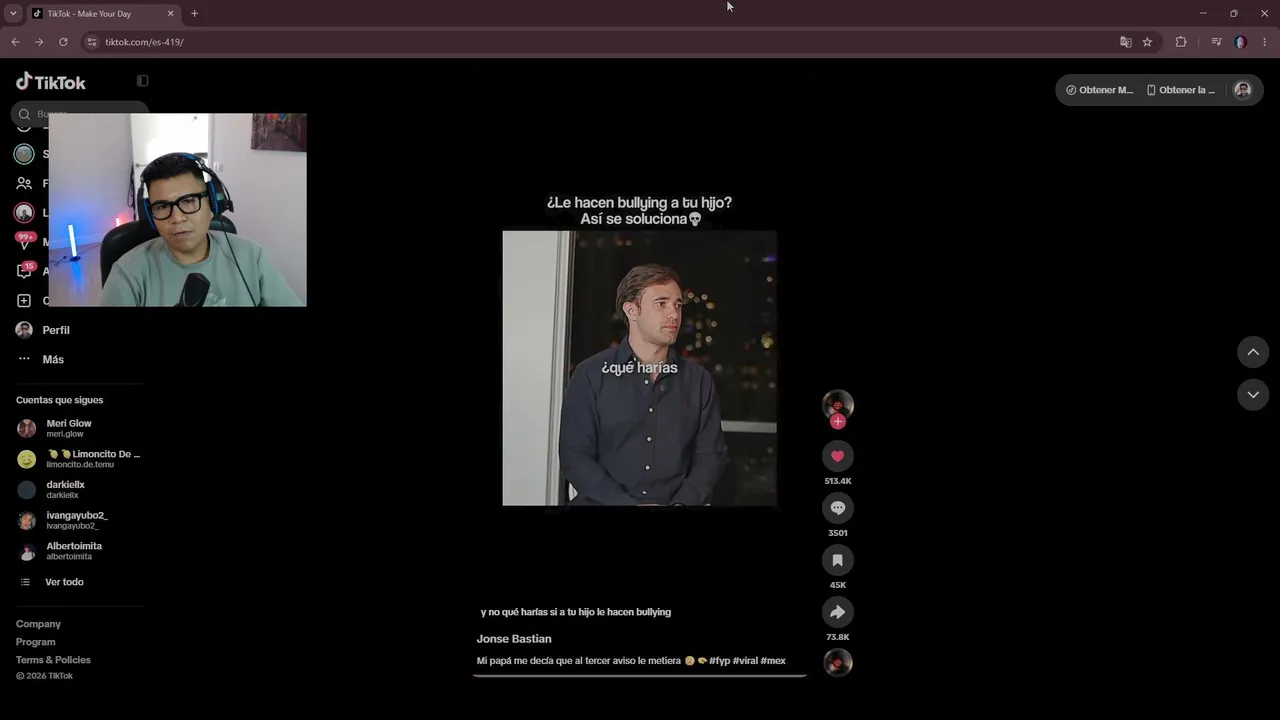Open the tab search dropdown

pyautogui.click(x=13, y=14)
